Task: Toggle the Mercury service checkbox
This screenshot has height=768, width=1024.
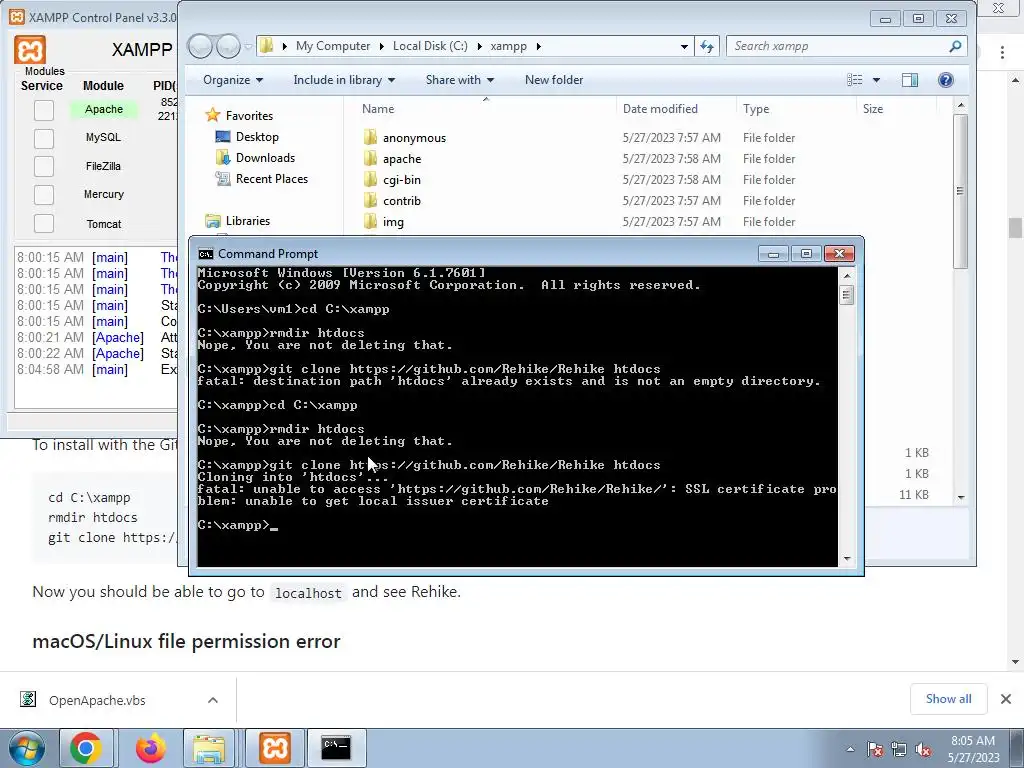Action: click(44, 195)
